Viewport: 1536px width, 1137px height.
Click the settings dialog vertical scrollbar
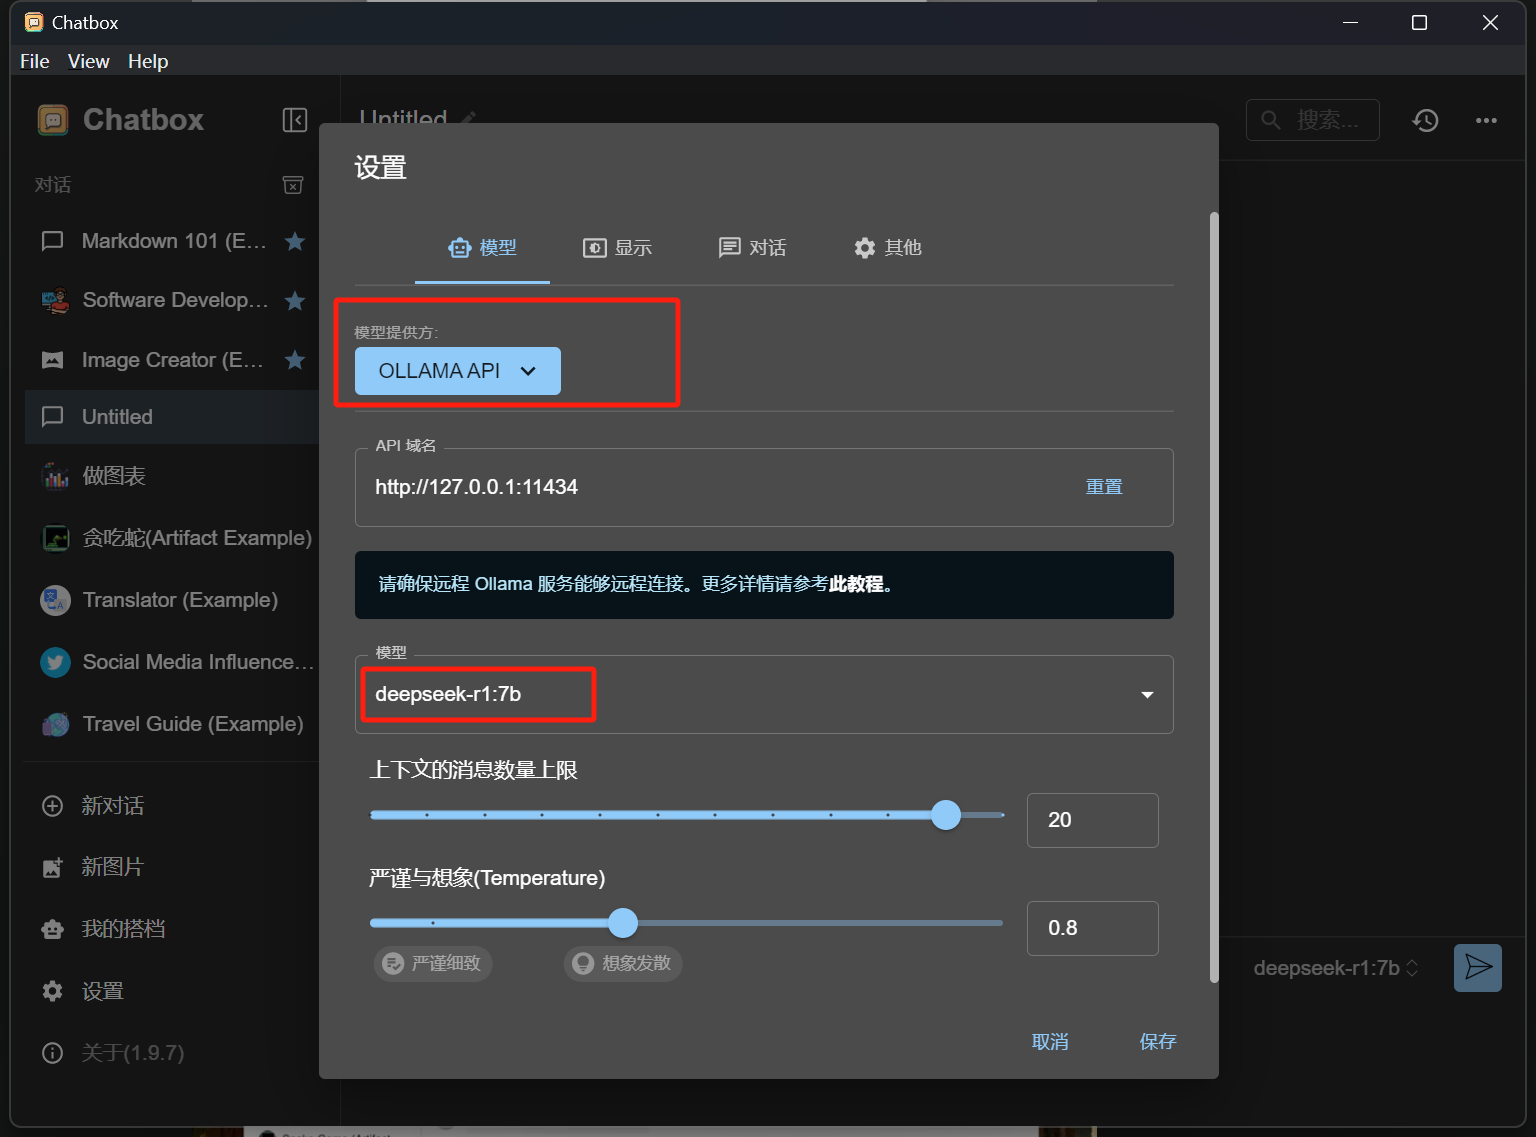tap(1214, 597)
